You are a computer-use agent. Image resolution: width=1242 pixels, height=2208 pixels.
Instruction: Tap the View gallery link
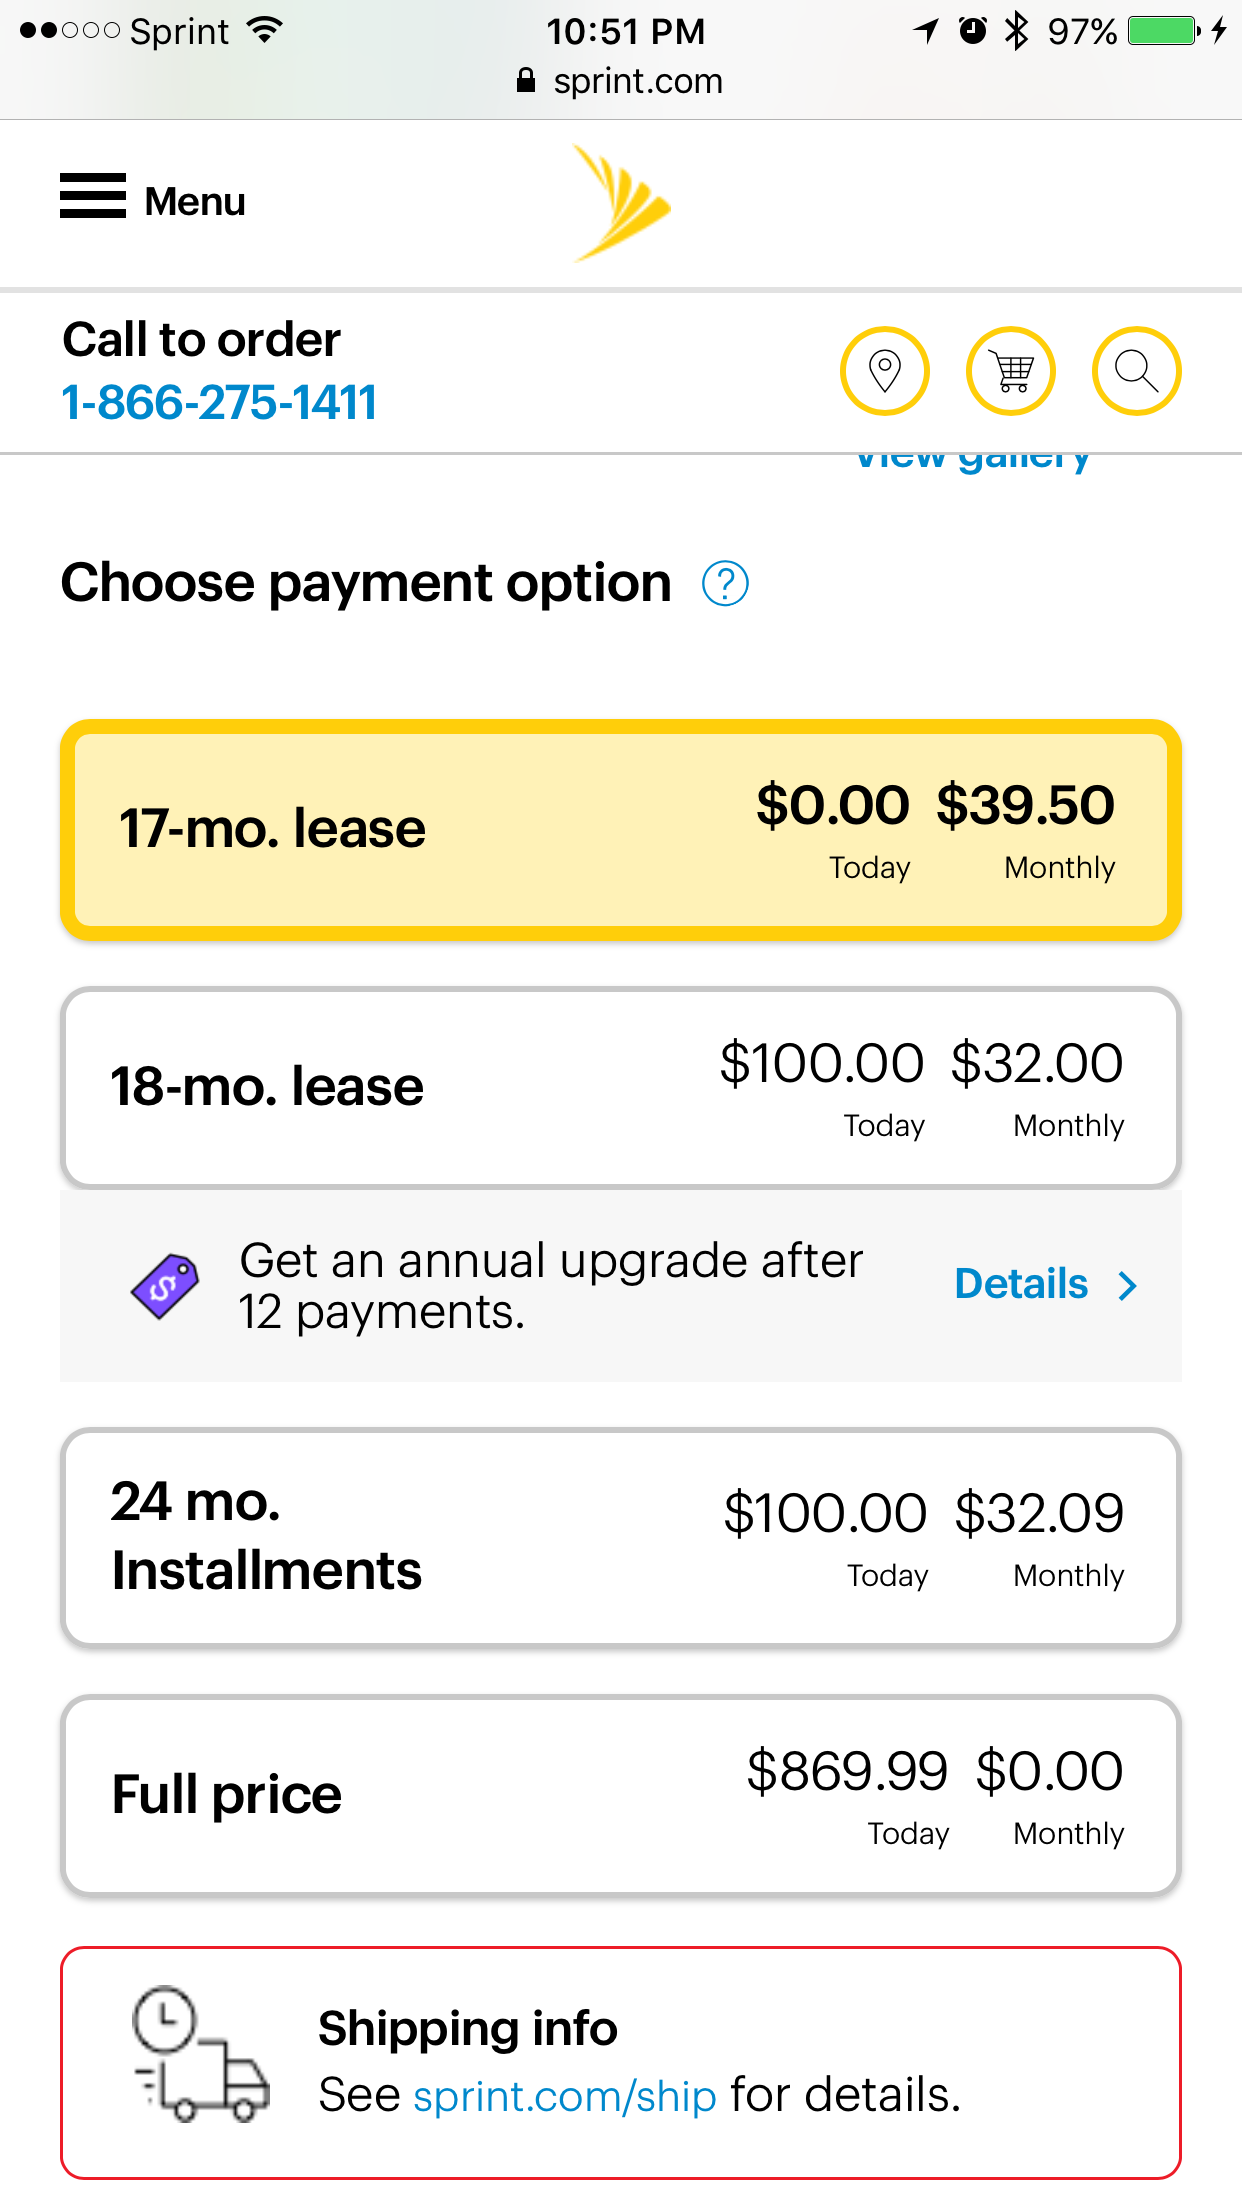pos(972,459)
